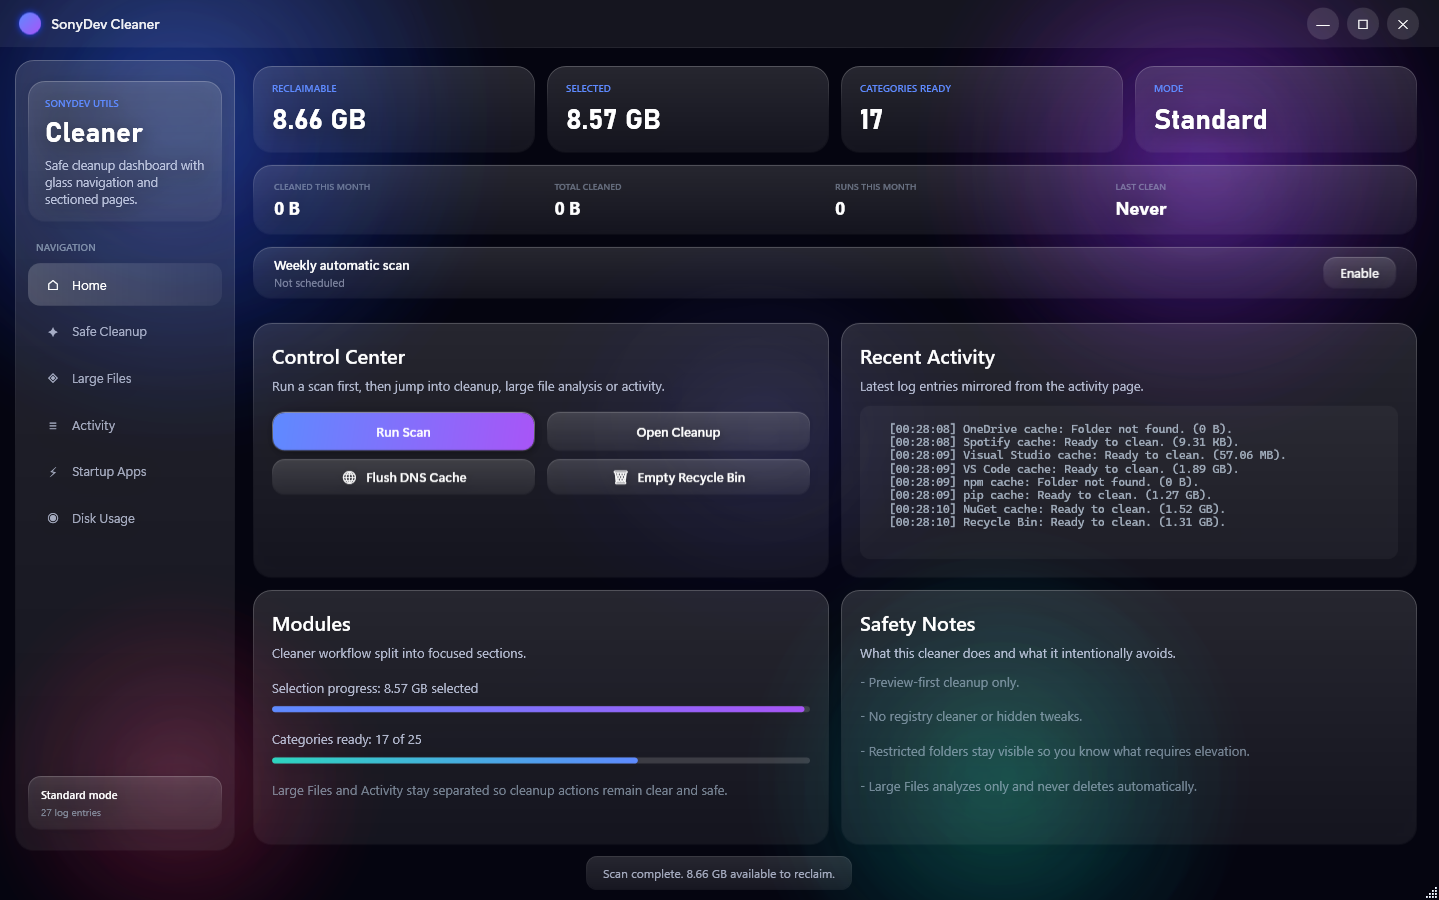Click the Total Cleaned 0 B value
The image size is (1439, 900).
click(x=567, y=209)
